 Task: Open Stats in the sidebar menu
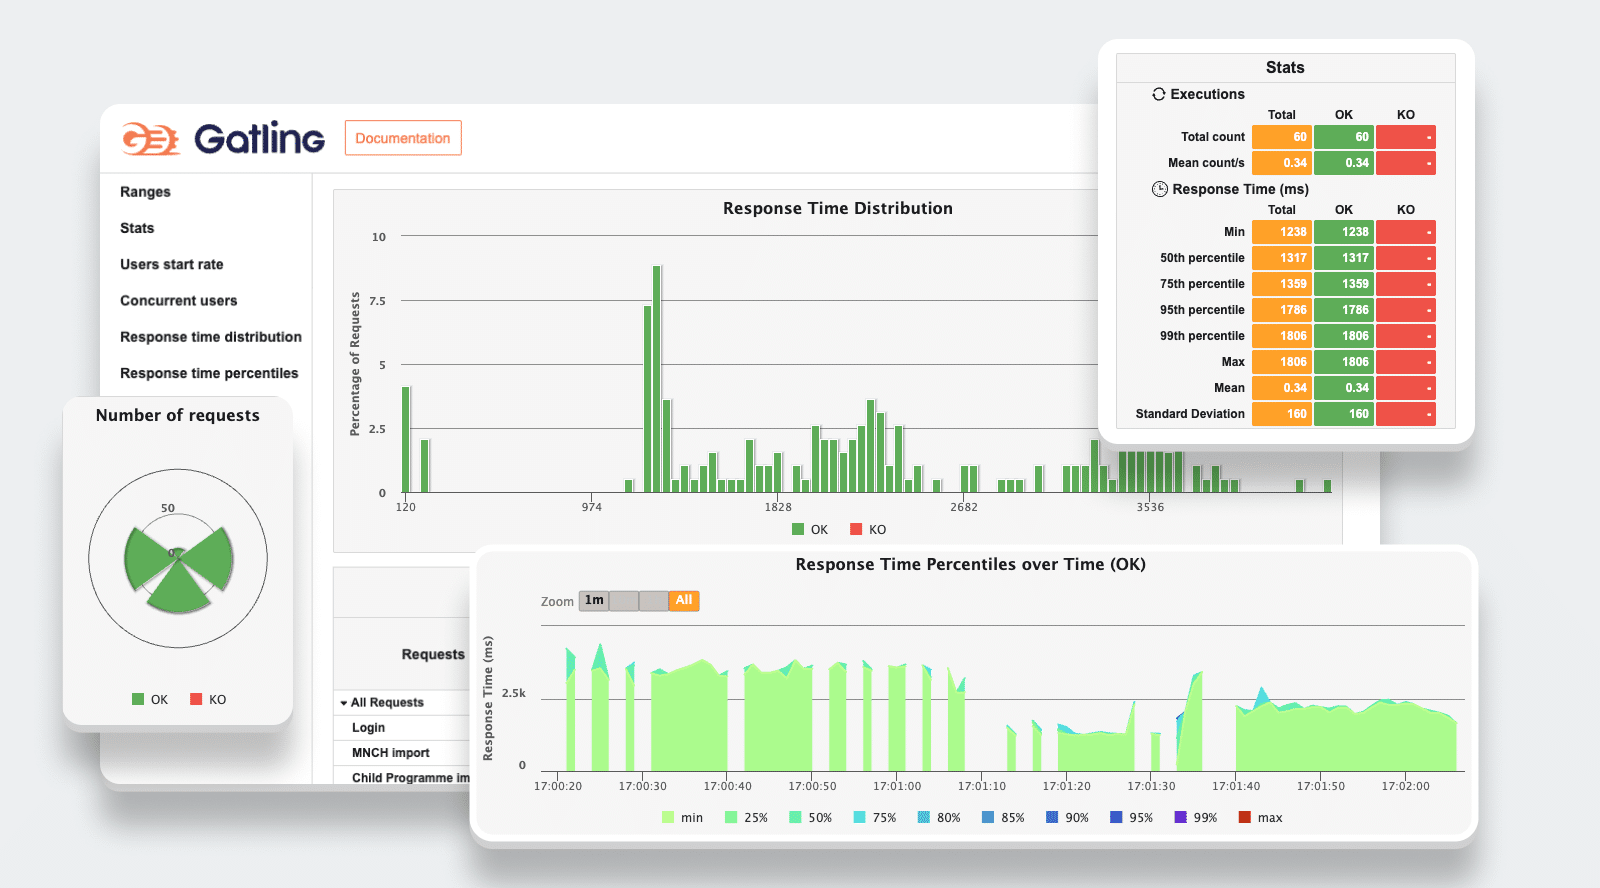137,228
